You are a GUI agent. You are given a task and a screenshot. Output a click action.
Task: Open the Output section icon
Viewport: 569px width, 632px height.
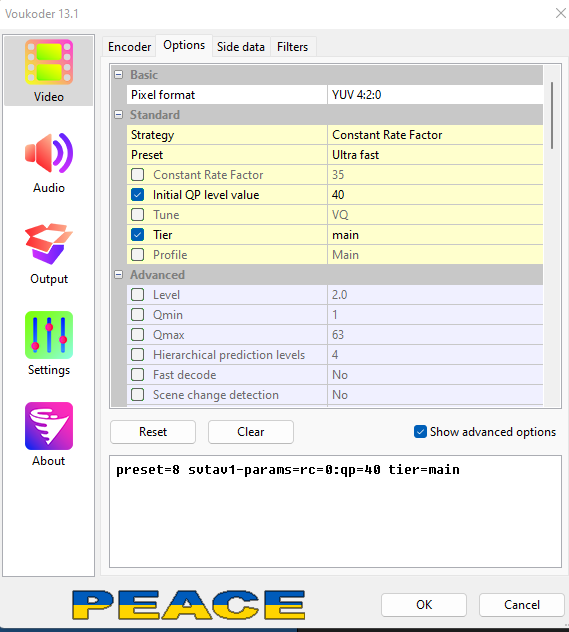pyautogui.click(x=49, y=244)
